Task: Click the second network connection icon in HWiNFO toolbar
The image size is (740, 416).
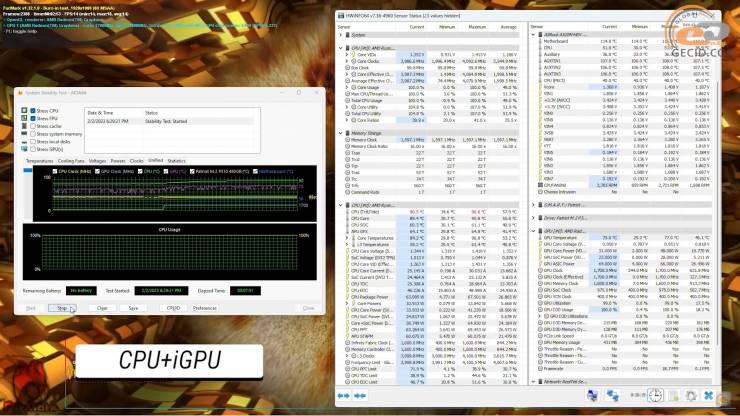Action: (613, 395)
